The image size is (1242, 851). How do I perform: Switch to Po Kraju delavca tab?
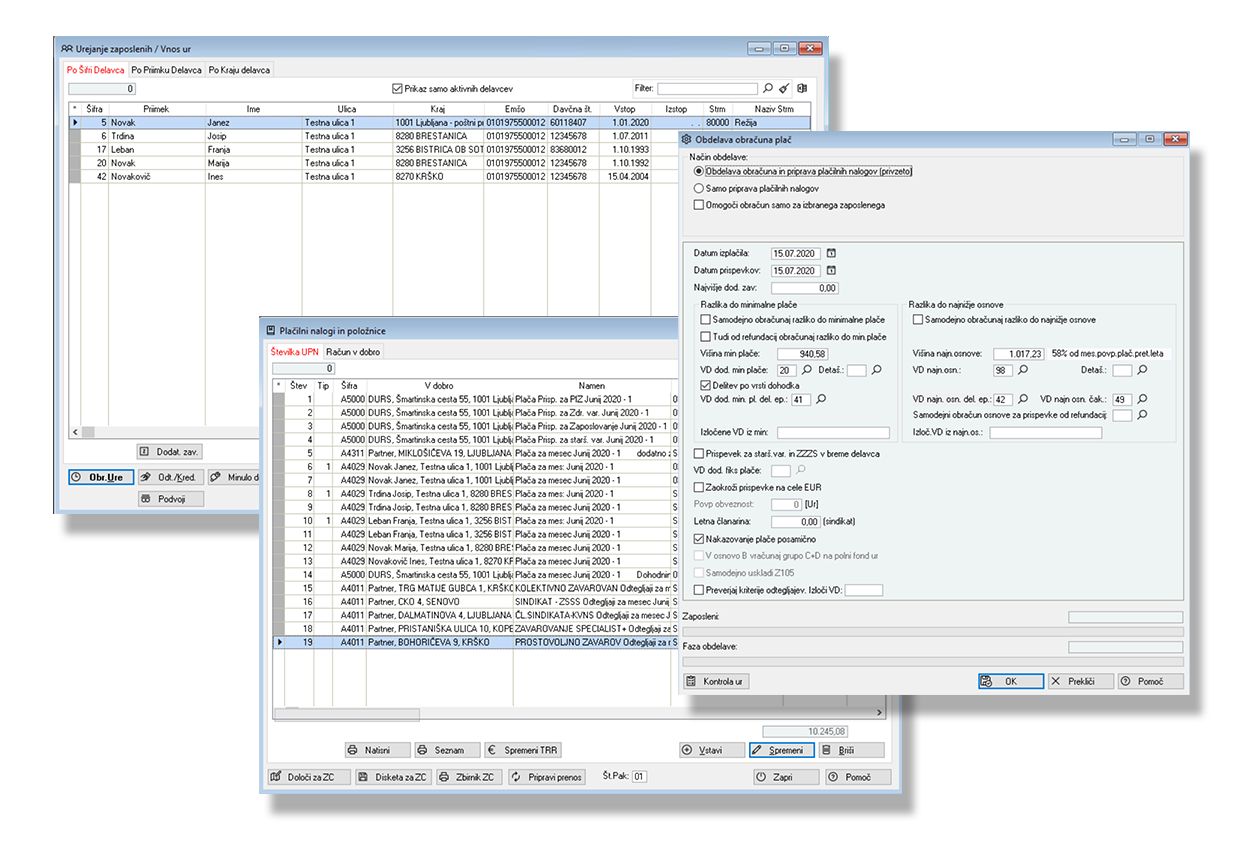(x=239, y=70)
